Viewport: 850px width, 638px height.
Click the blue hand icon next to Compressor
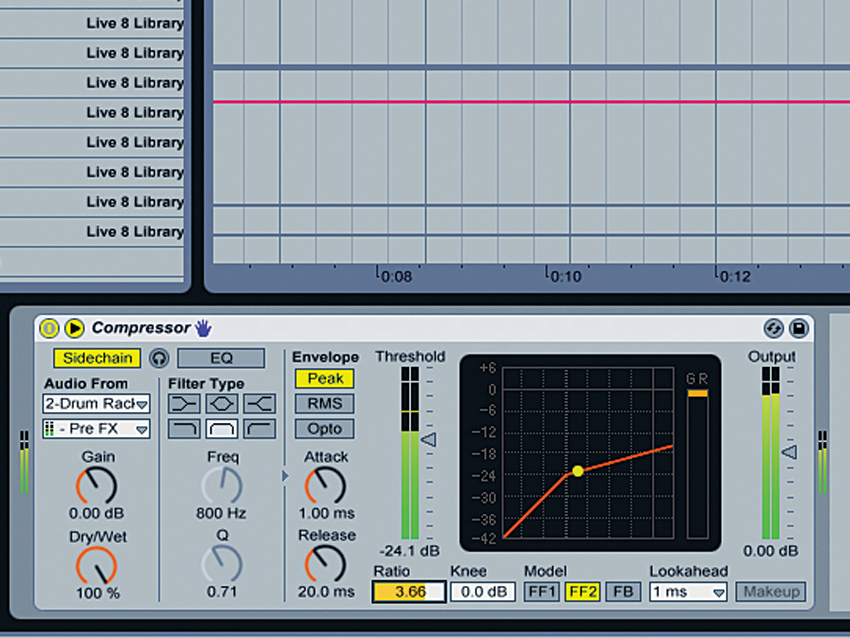[x=203, y=328]
